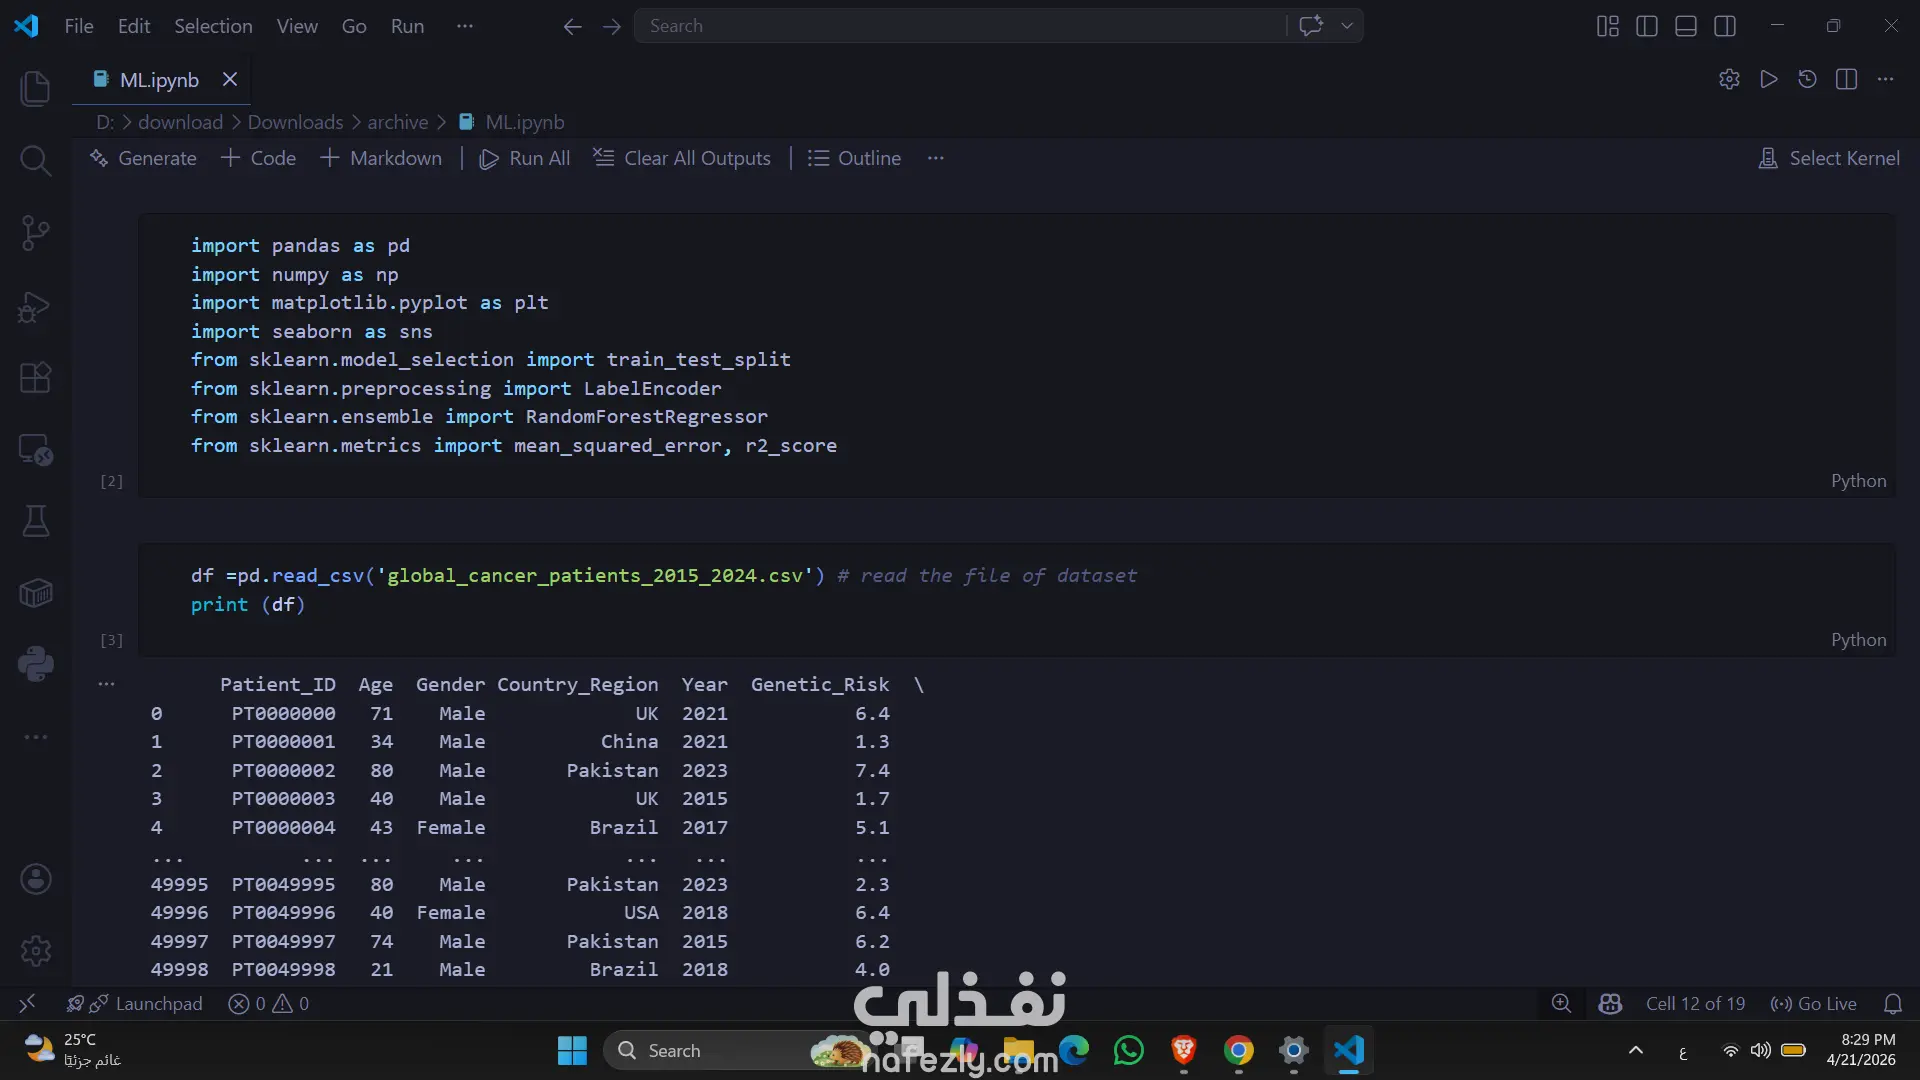
Task: Click breadcrumb file ML.ipynb
Action: click(512, 122)
